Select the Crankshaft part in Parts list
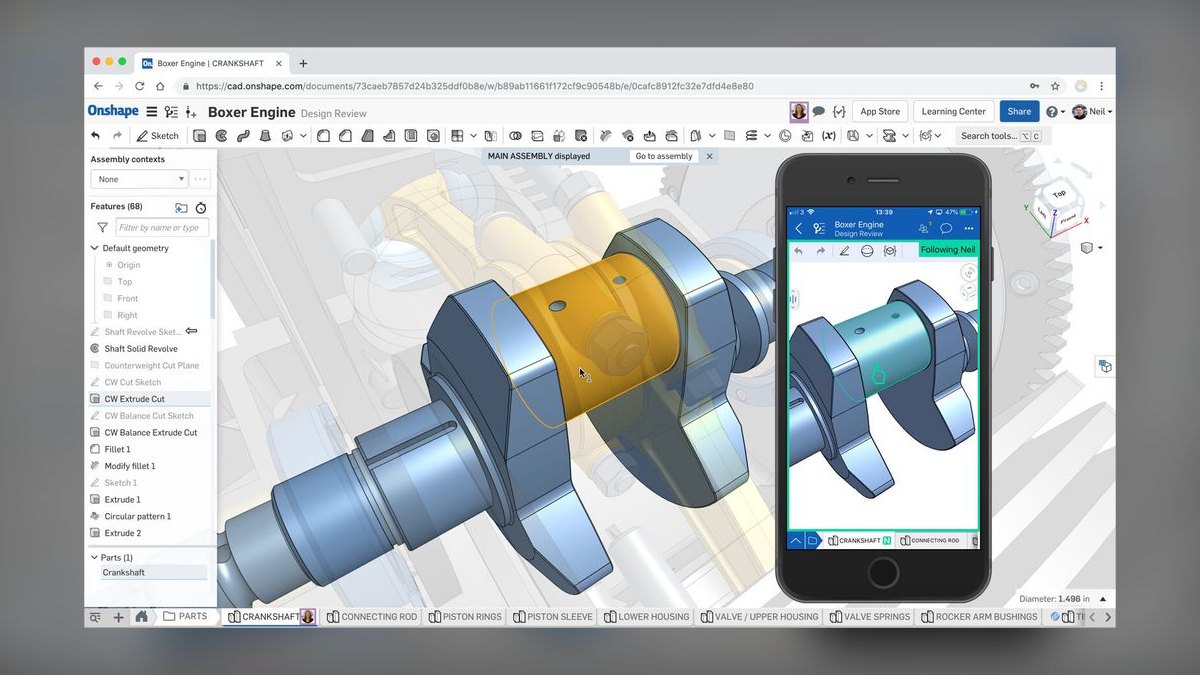The height and width of the screenshot is (675, 1200). pyautogui.click(x=153, y=573)
